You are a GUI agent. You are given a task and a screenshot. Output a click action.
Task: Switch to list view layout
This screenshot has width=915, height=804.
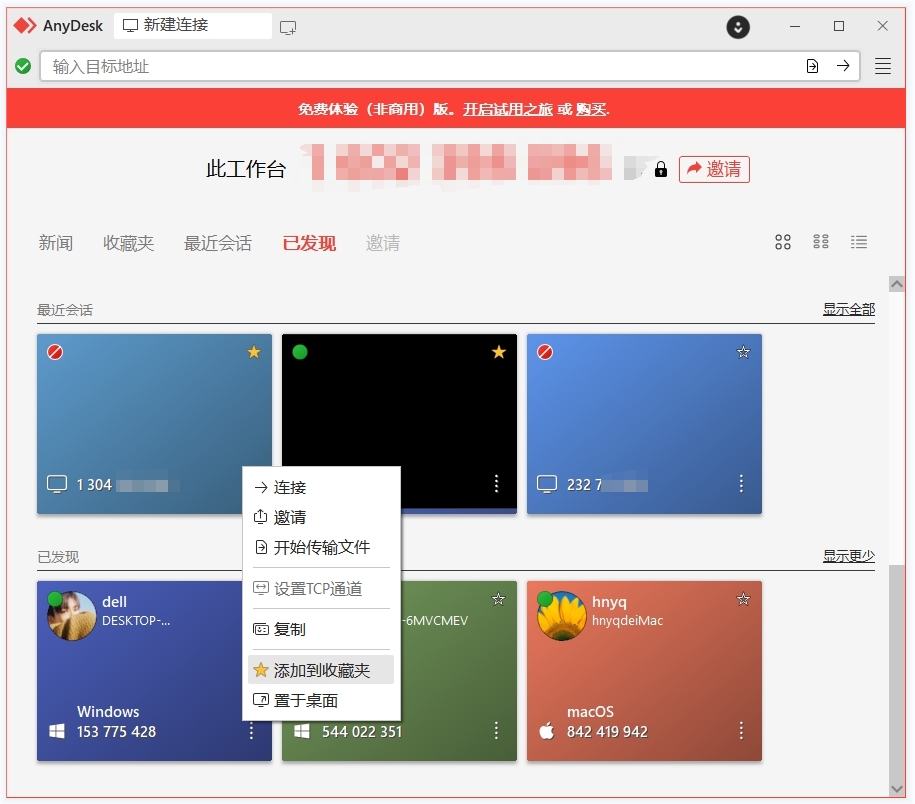pyautogui.click(x=858, y=241)
